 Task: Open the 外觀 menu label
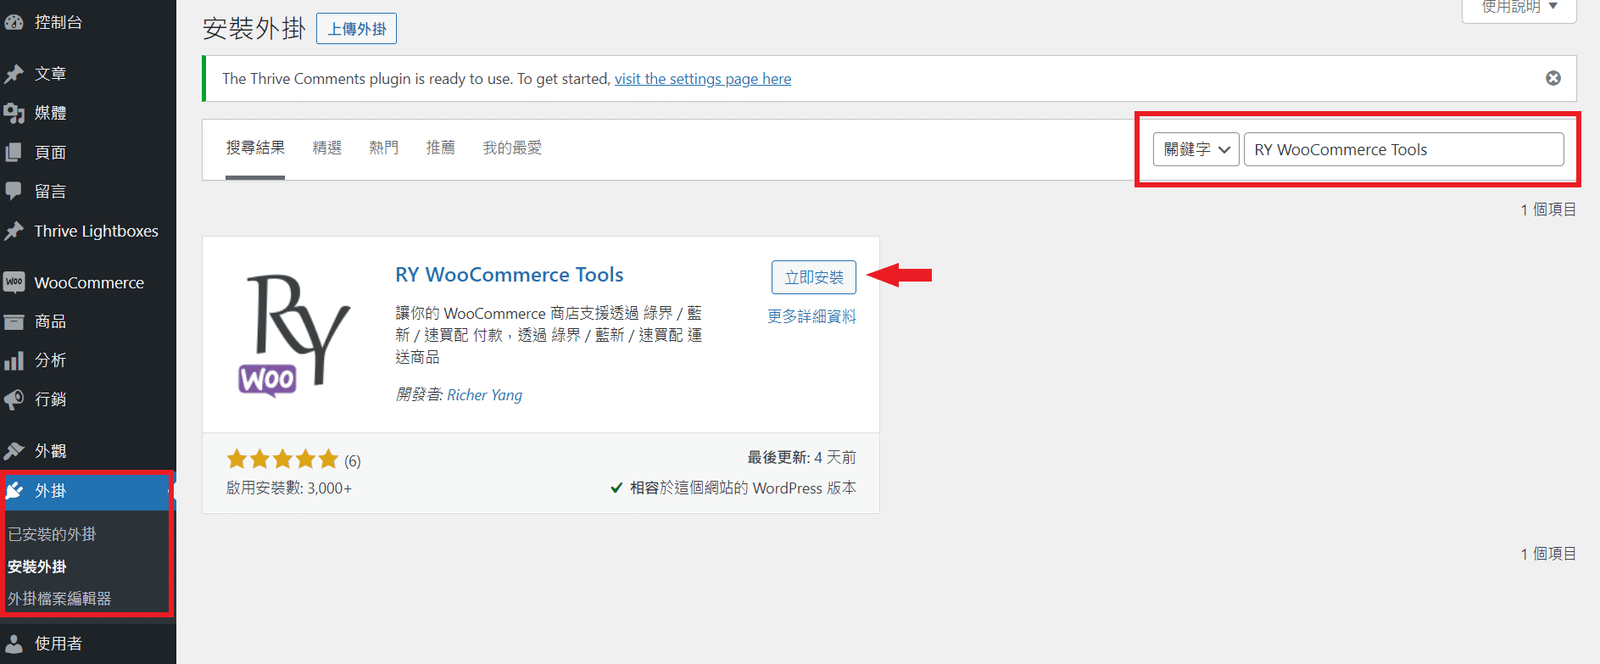point(50,451)
